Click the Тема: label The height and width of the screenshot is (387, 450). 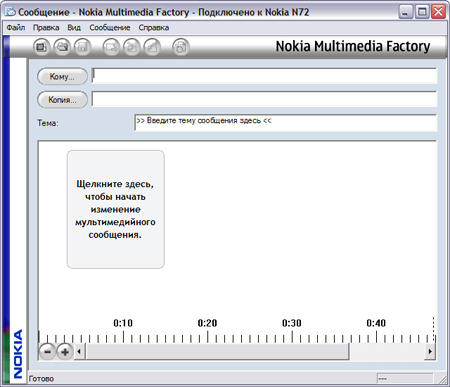48,123
